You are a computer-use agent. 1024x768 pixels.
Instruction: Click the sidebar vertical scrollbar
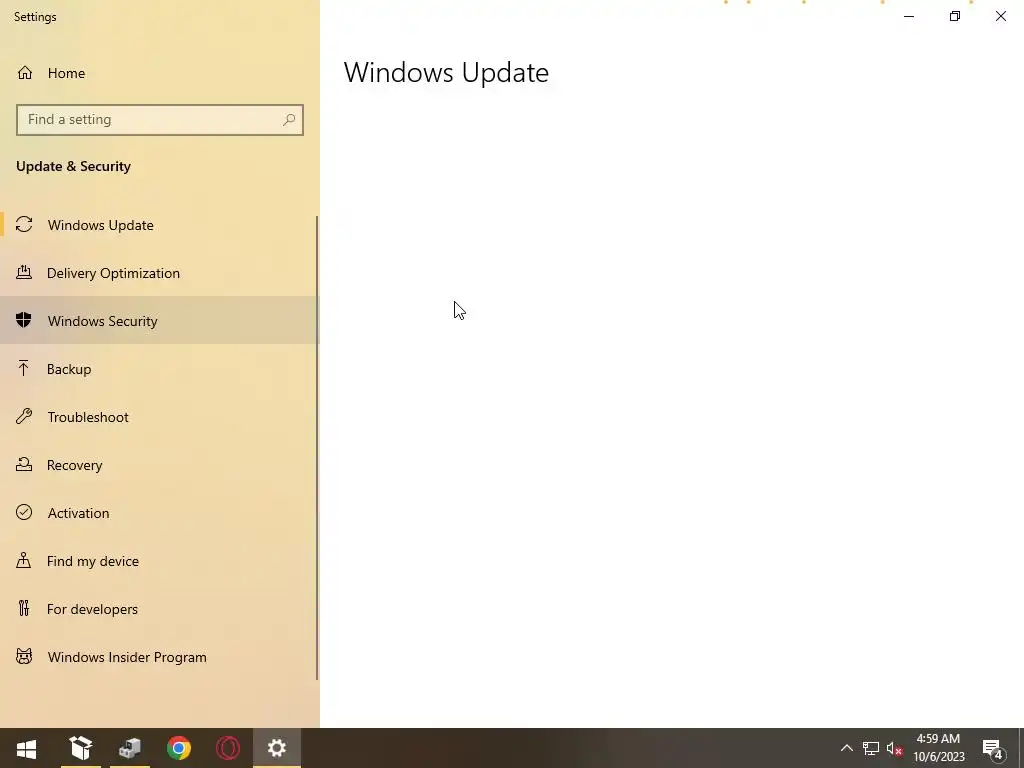click(x=317, y=447)
